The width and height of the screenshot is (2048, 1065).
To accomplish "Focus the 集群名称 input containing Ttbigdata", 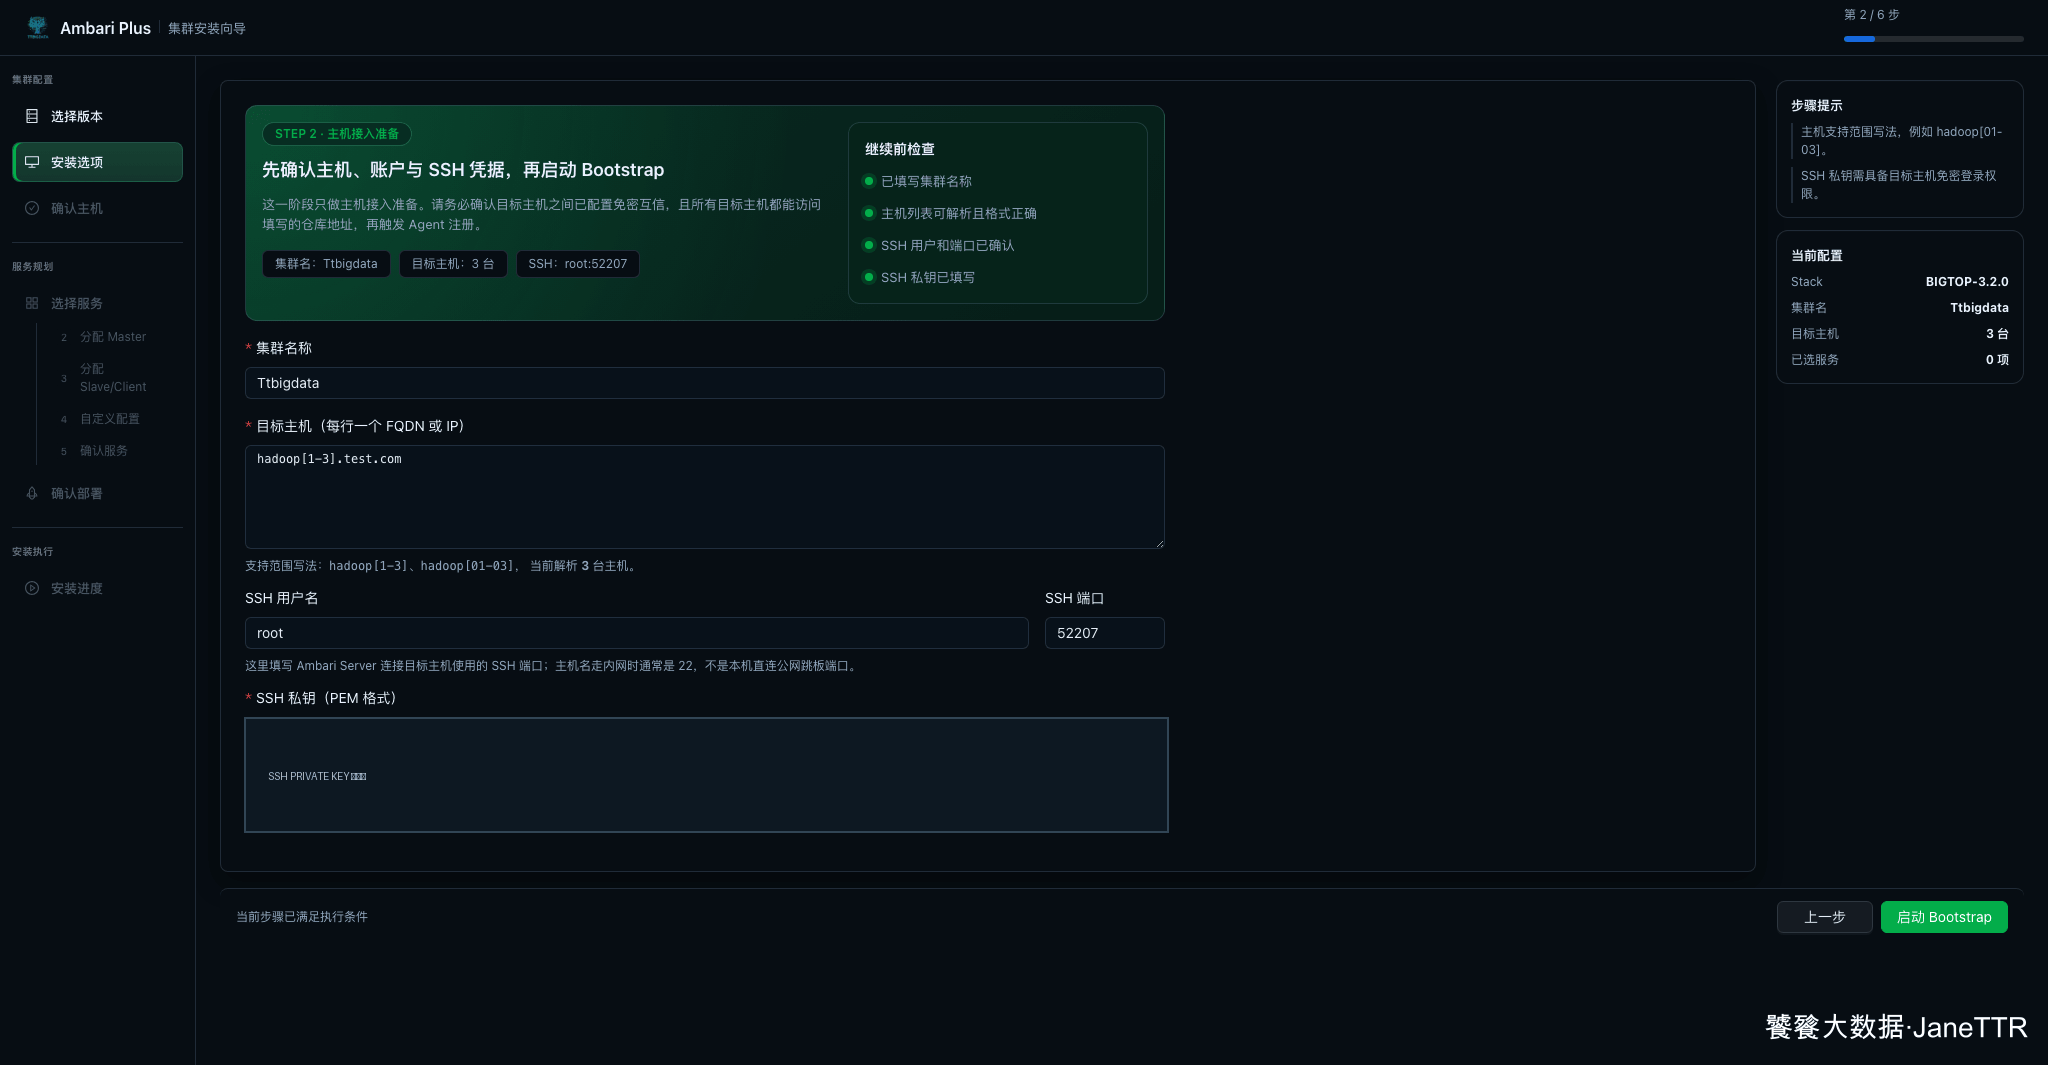I will pyautogui.click(x=705, y=383).
